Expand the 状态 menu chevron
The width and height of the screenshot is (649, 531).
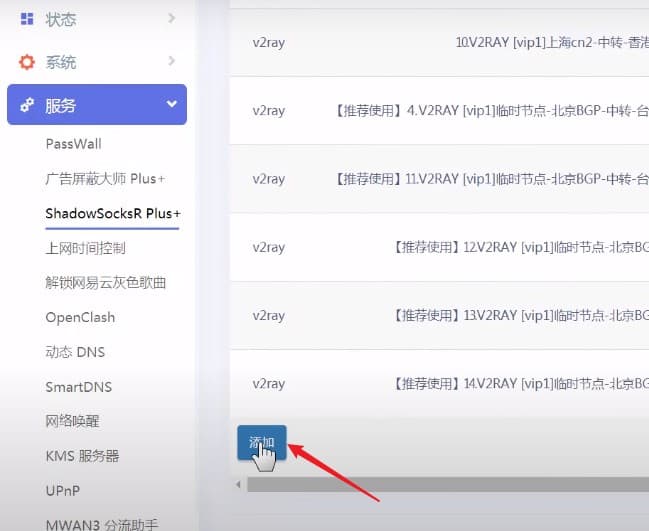(172, 18)
